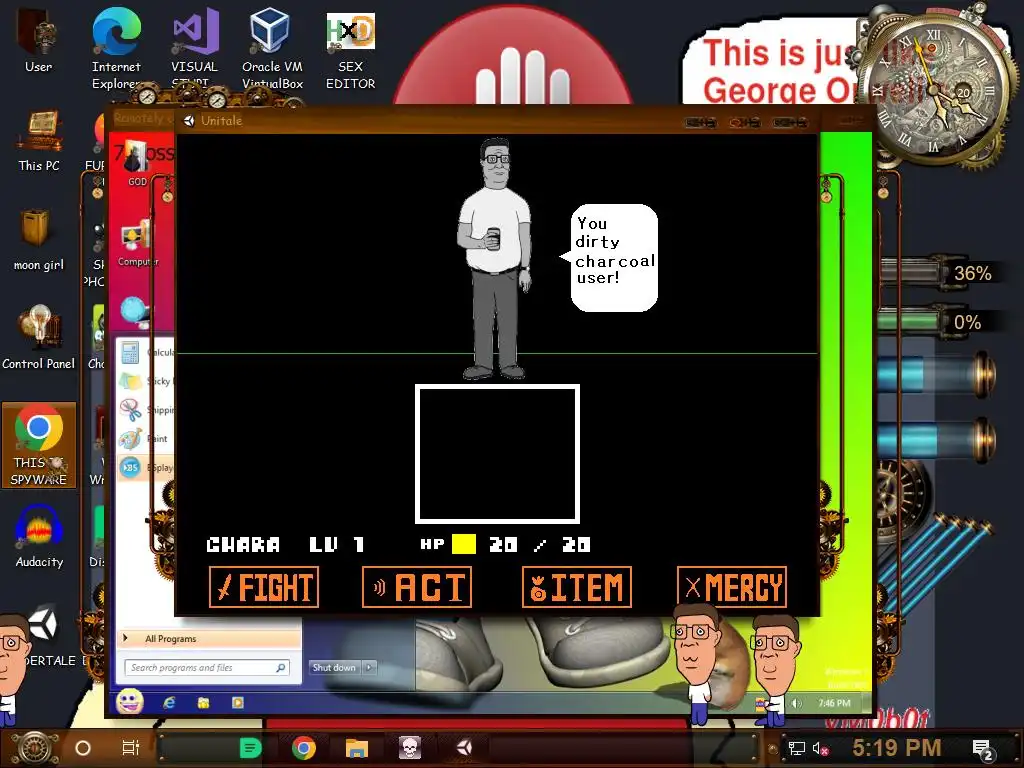Open Cortana search circle on taskbar
Screen dimensions: 1024x768
point(83,748)
